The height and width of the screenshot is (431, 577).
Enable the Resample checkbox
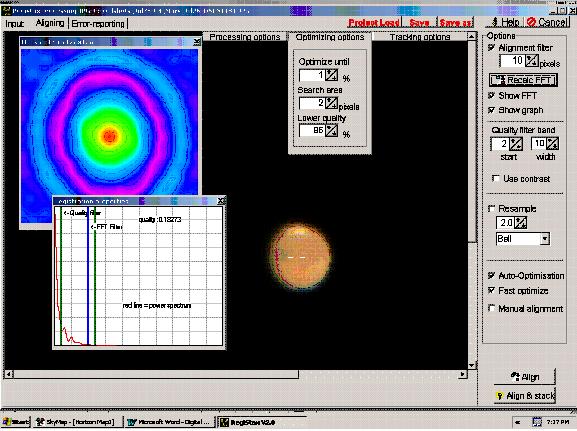[x=491, y=209]
